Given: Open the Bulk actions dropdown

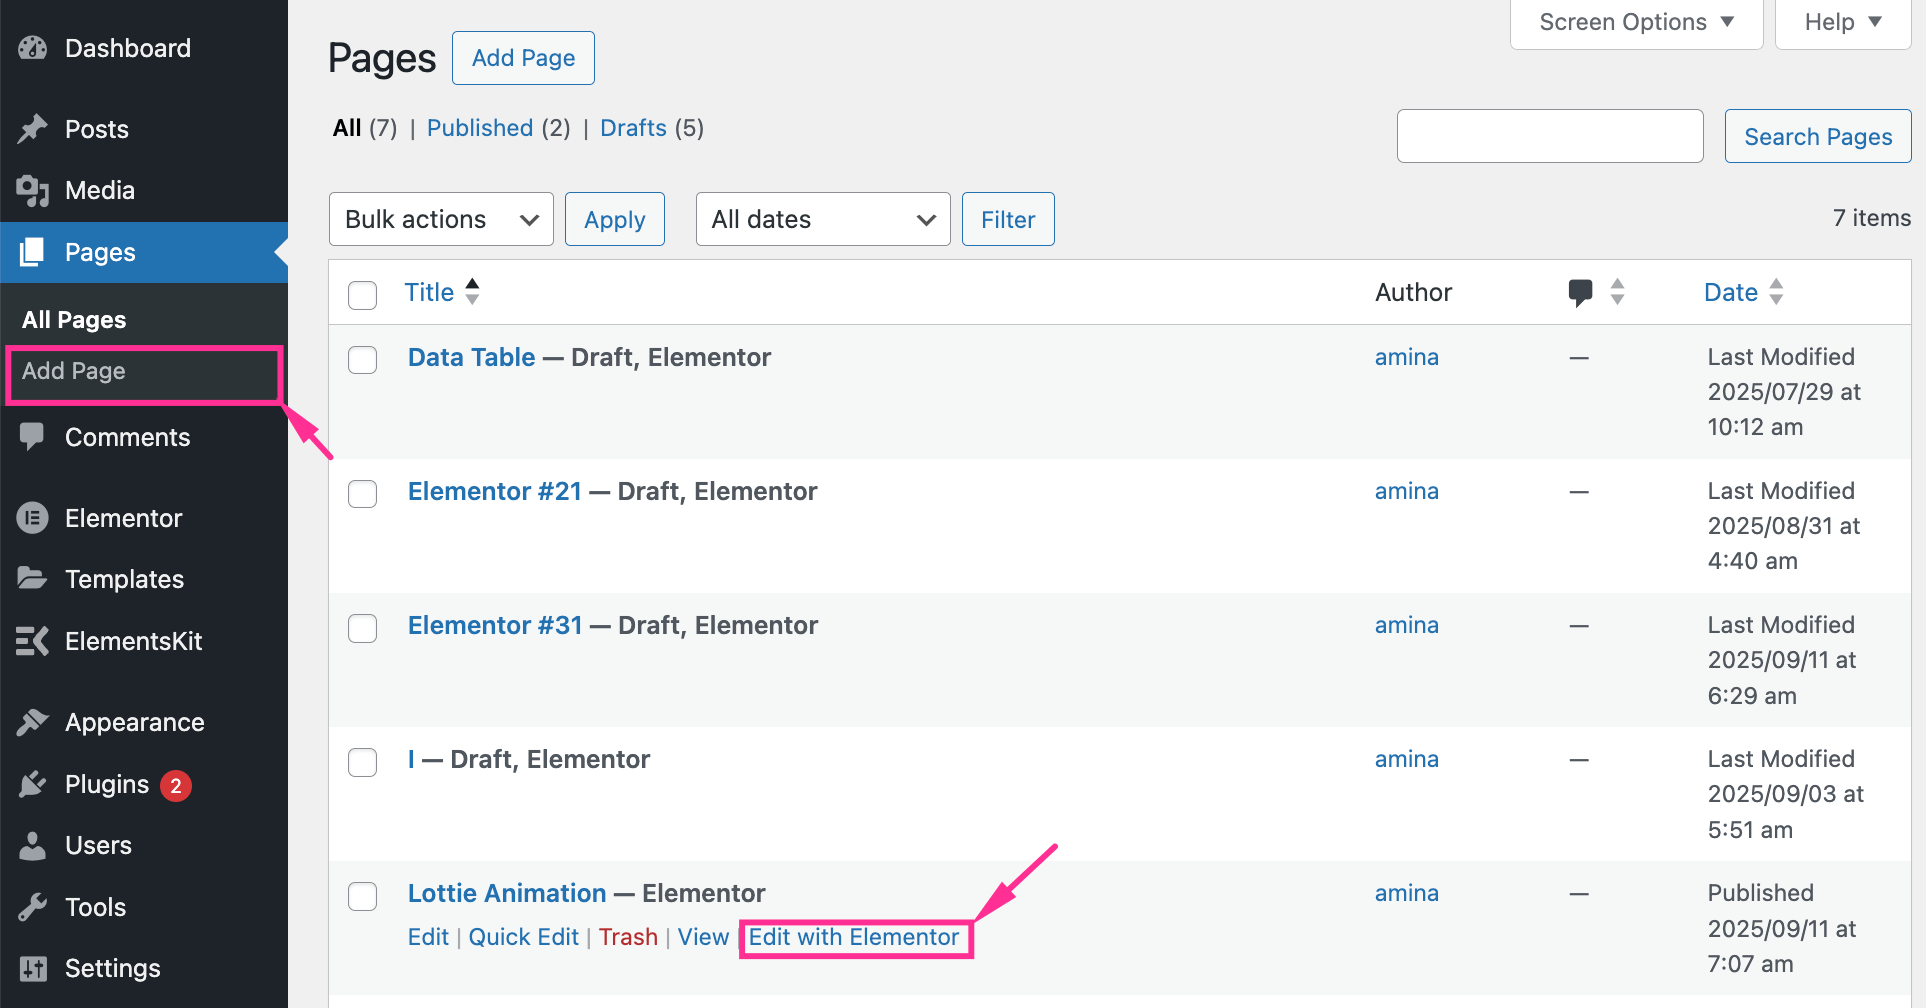Looking at the screenshot, I should [440, 219].
